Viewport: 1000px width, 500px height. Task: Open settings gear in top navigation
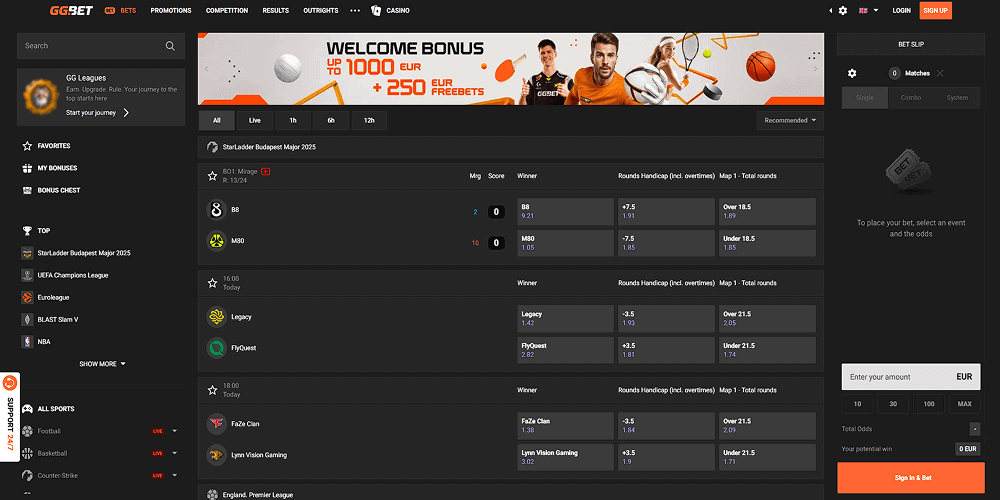[x=843, y=10]
